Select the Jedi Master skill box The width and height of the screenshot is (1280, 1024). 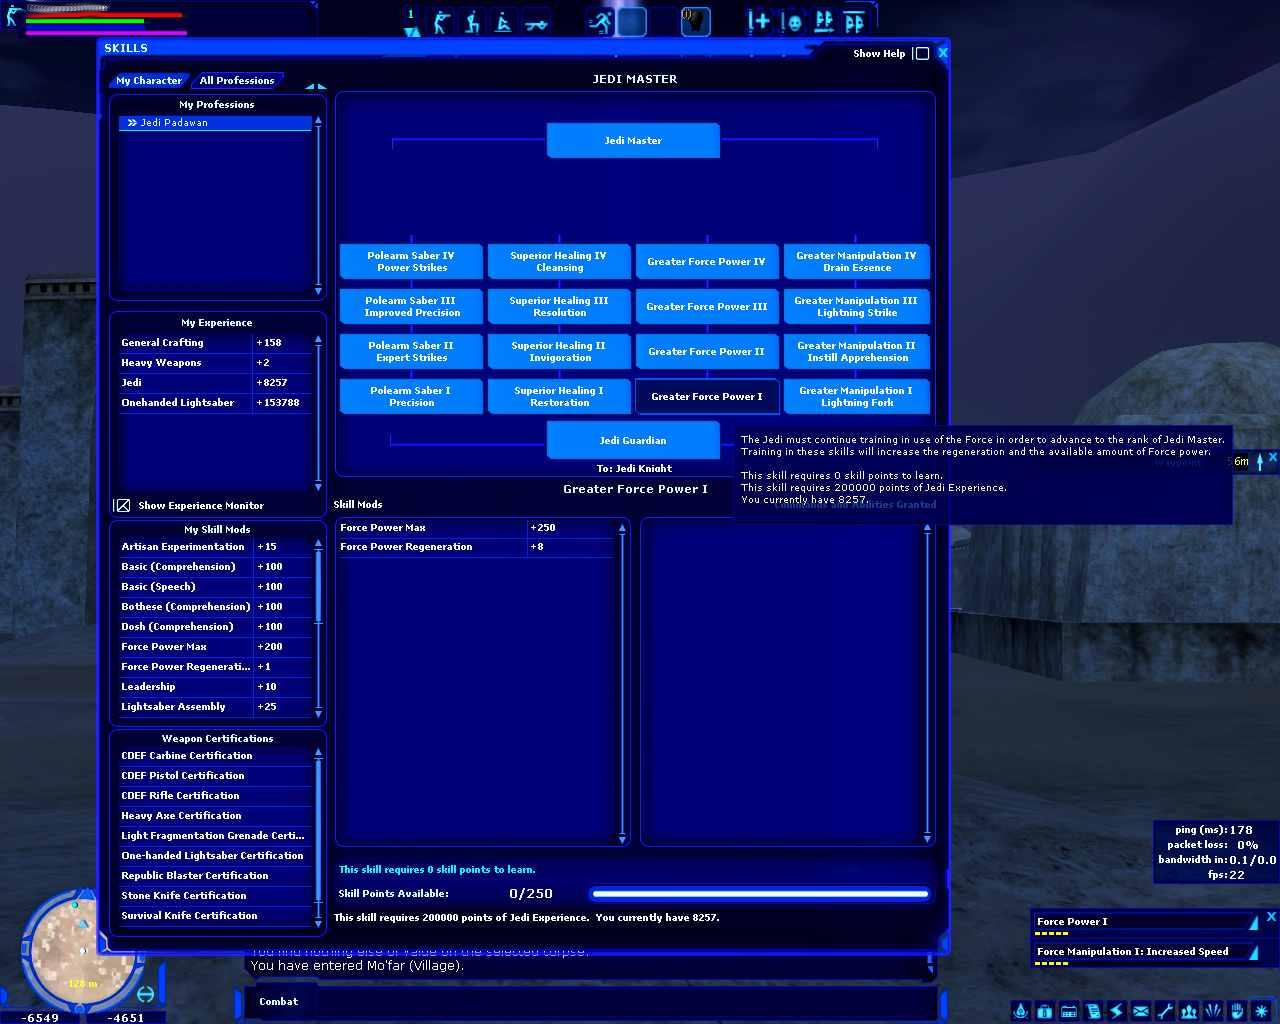point(633,141)
